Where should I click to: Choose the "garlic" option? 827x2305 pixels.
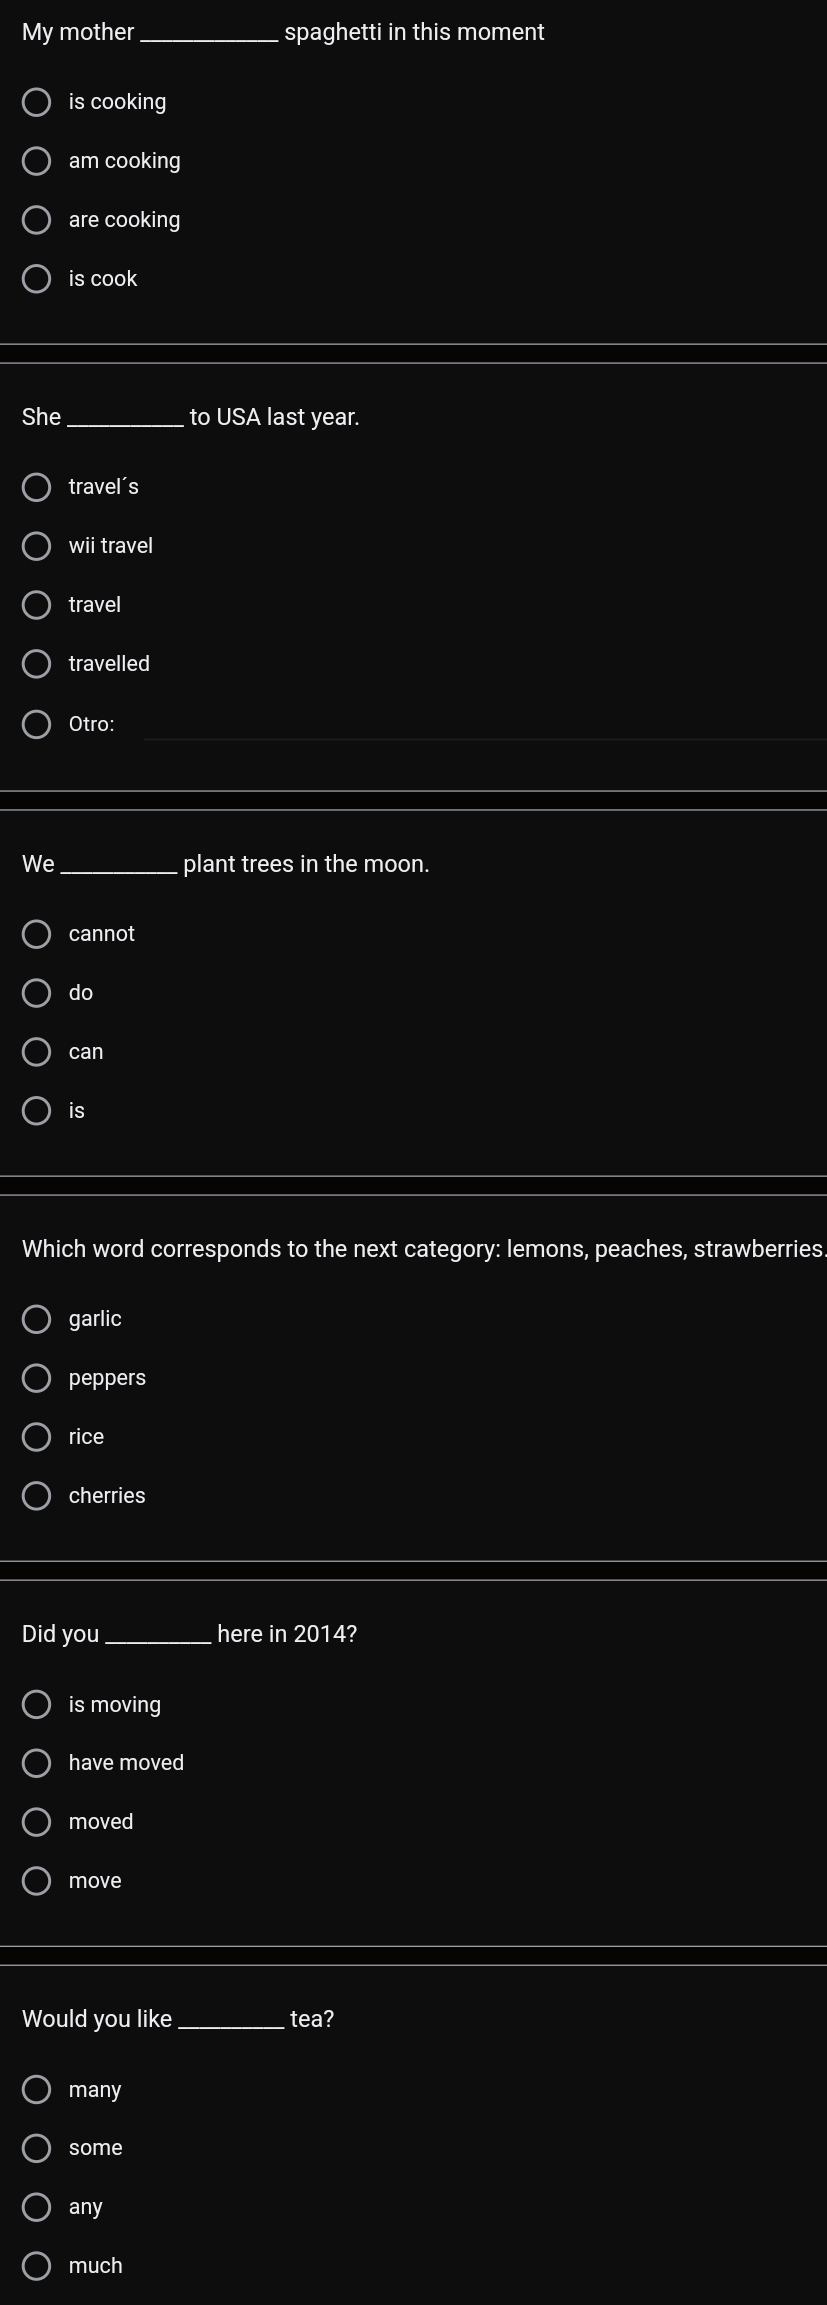37,1319
